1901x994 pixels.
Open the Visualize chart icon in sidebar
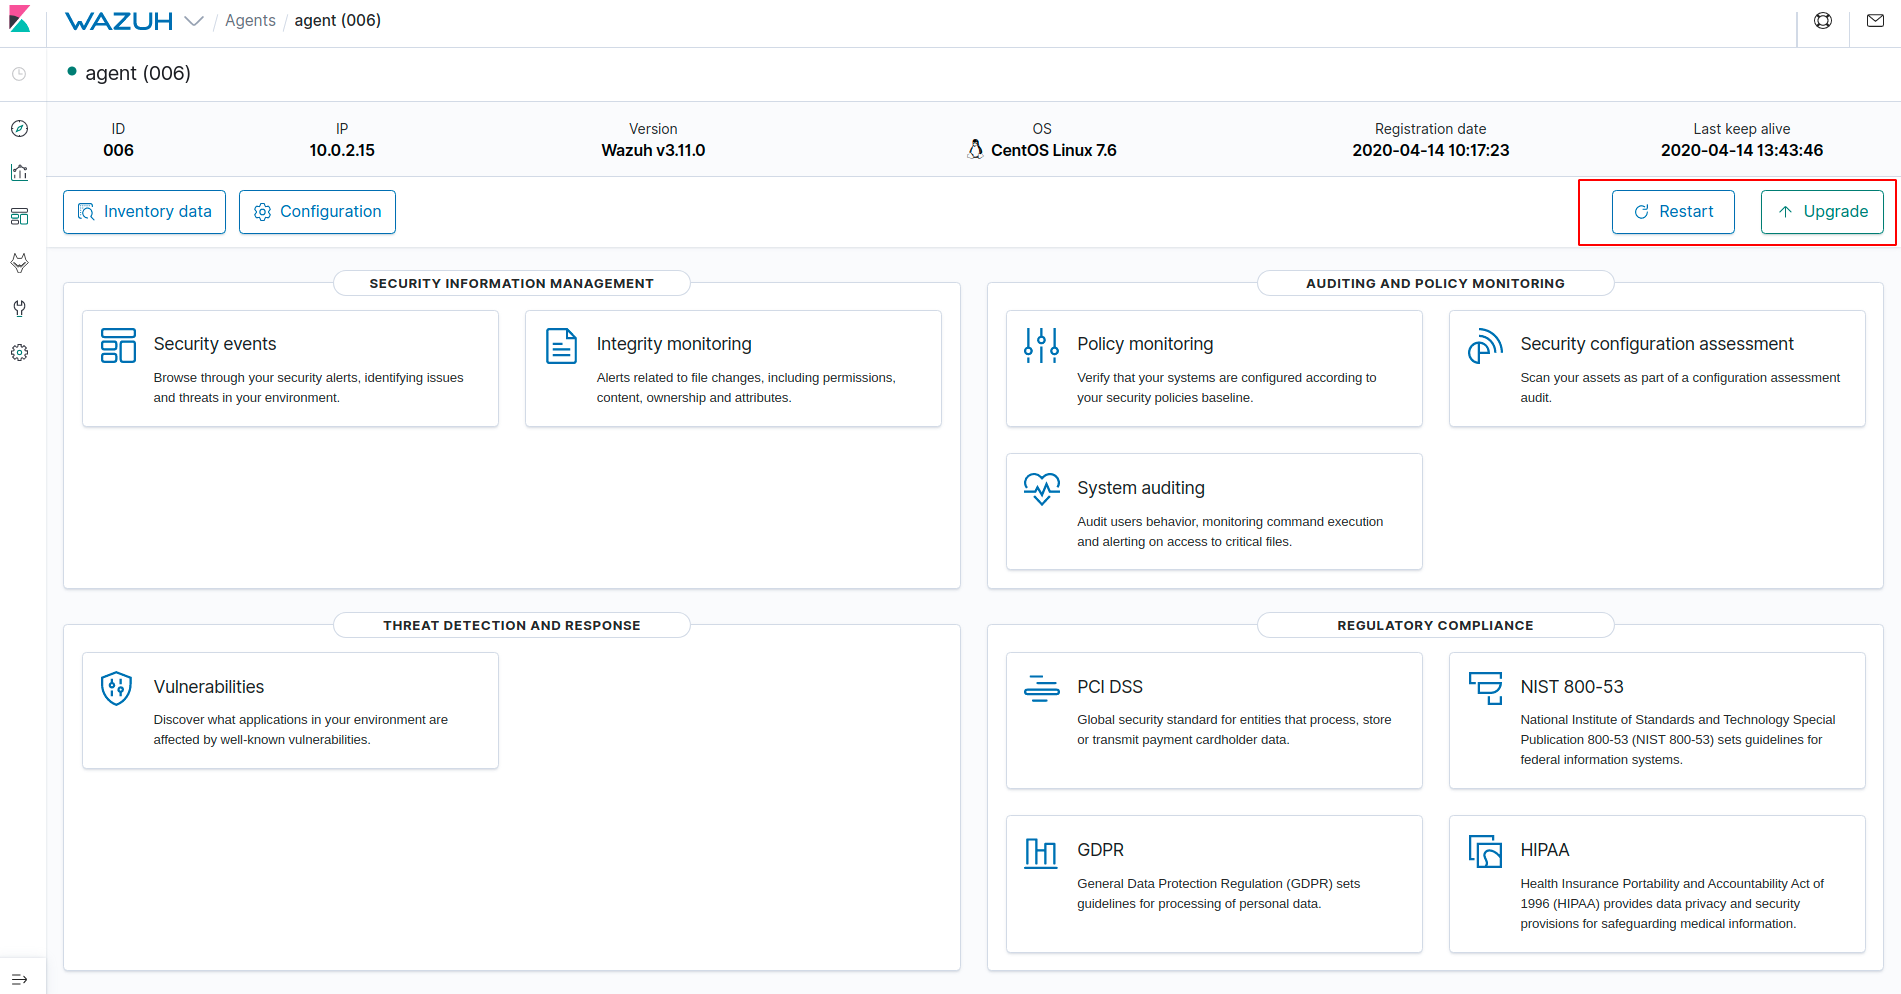click(19, 173)
